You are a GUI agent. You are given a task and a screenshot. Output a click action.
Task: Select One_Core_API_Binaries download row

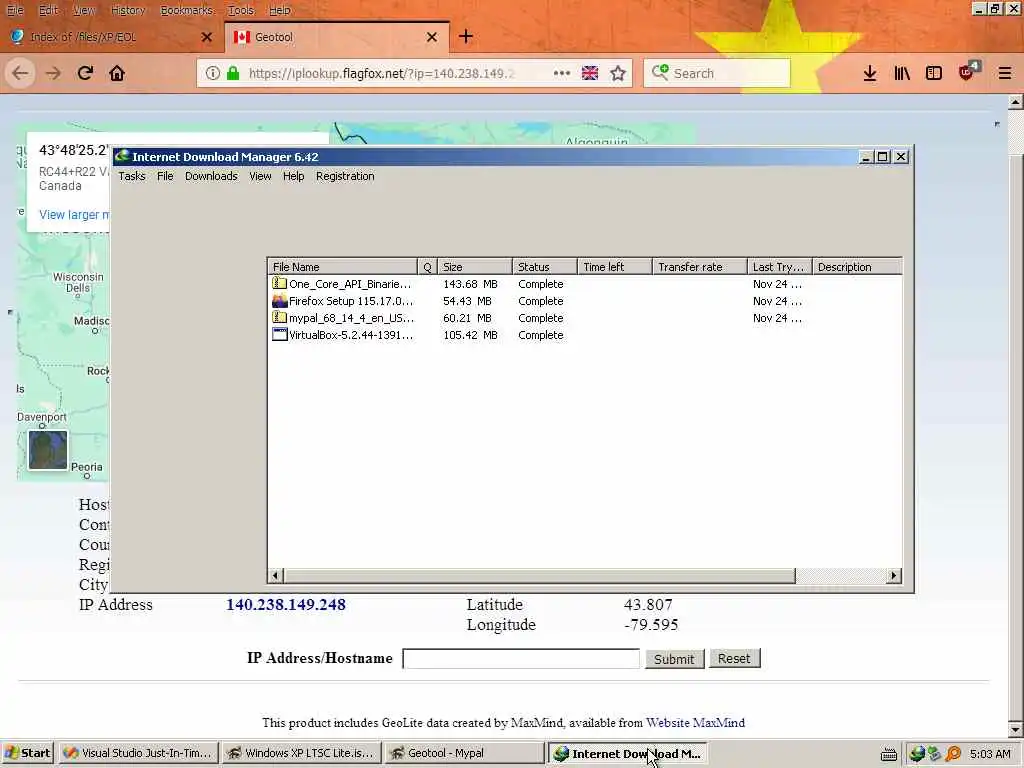[x=584, y=284]
